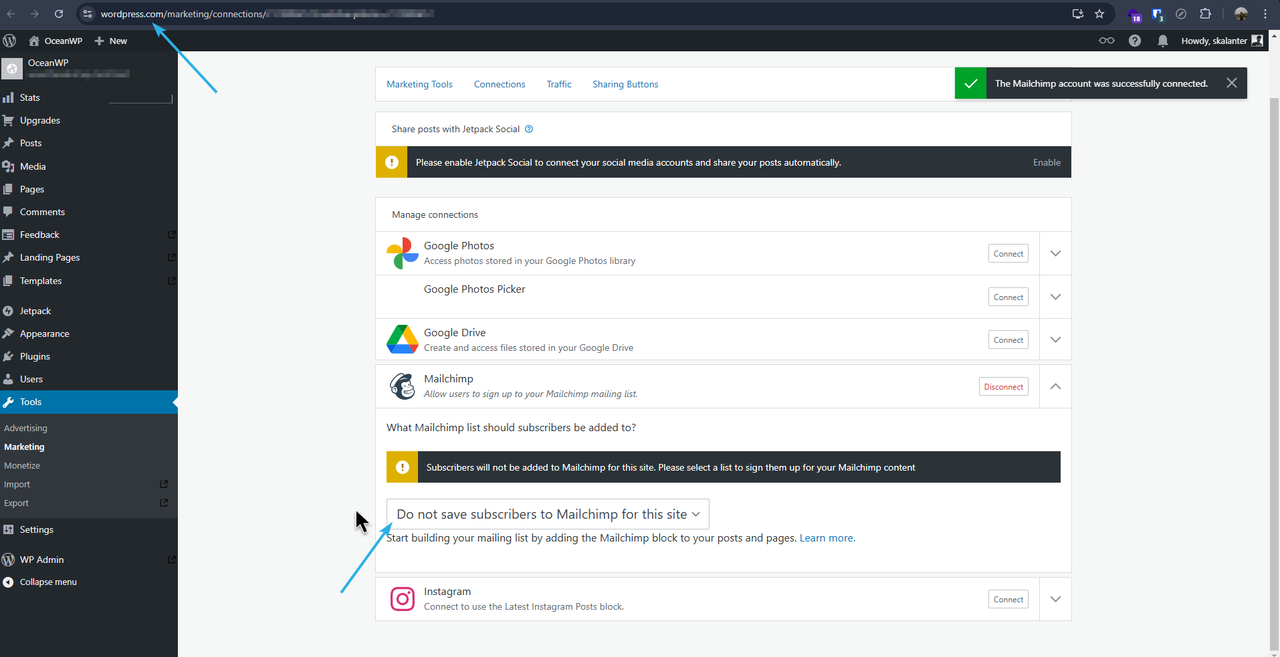Switch to the Connections tab
The image size is (1280, 657).
click(x=499, y=85)
